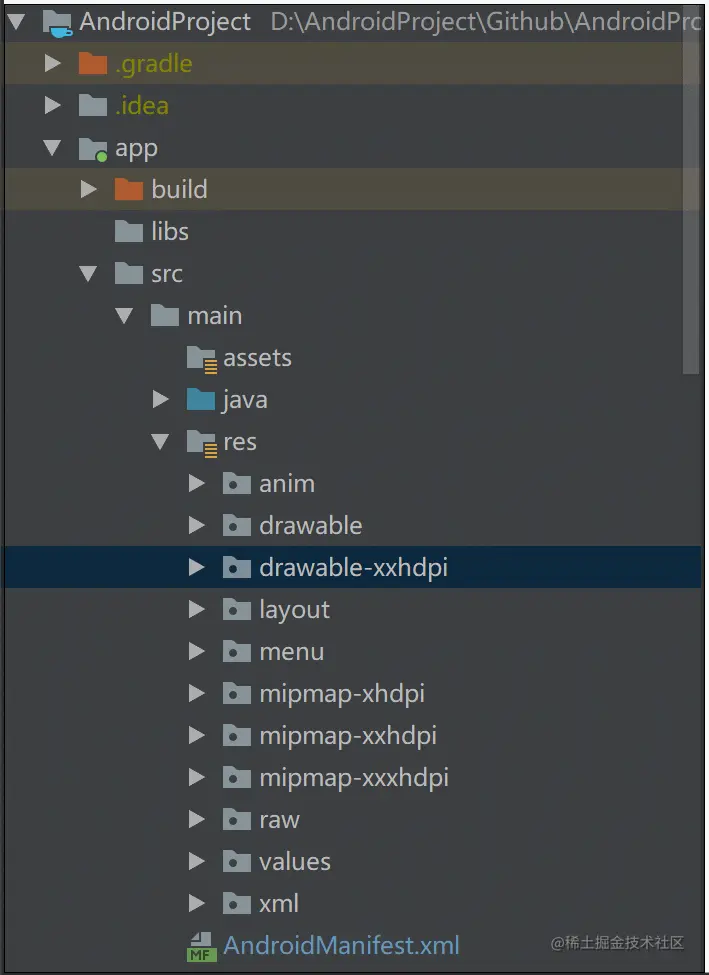Select the java label

point(245,400)
